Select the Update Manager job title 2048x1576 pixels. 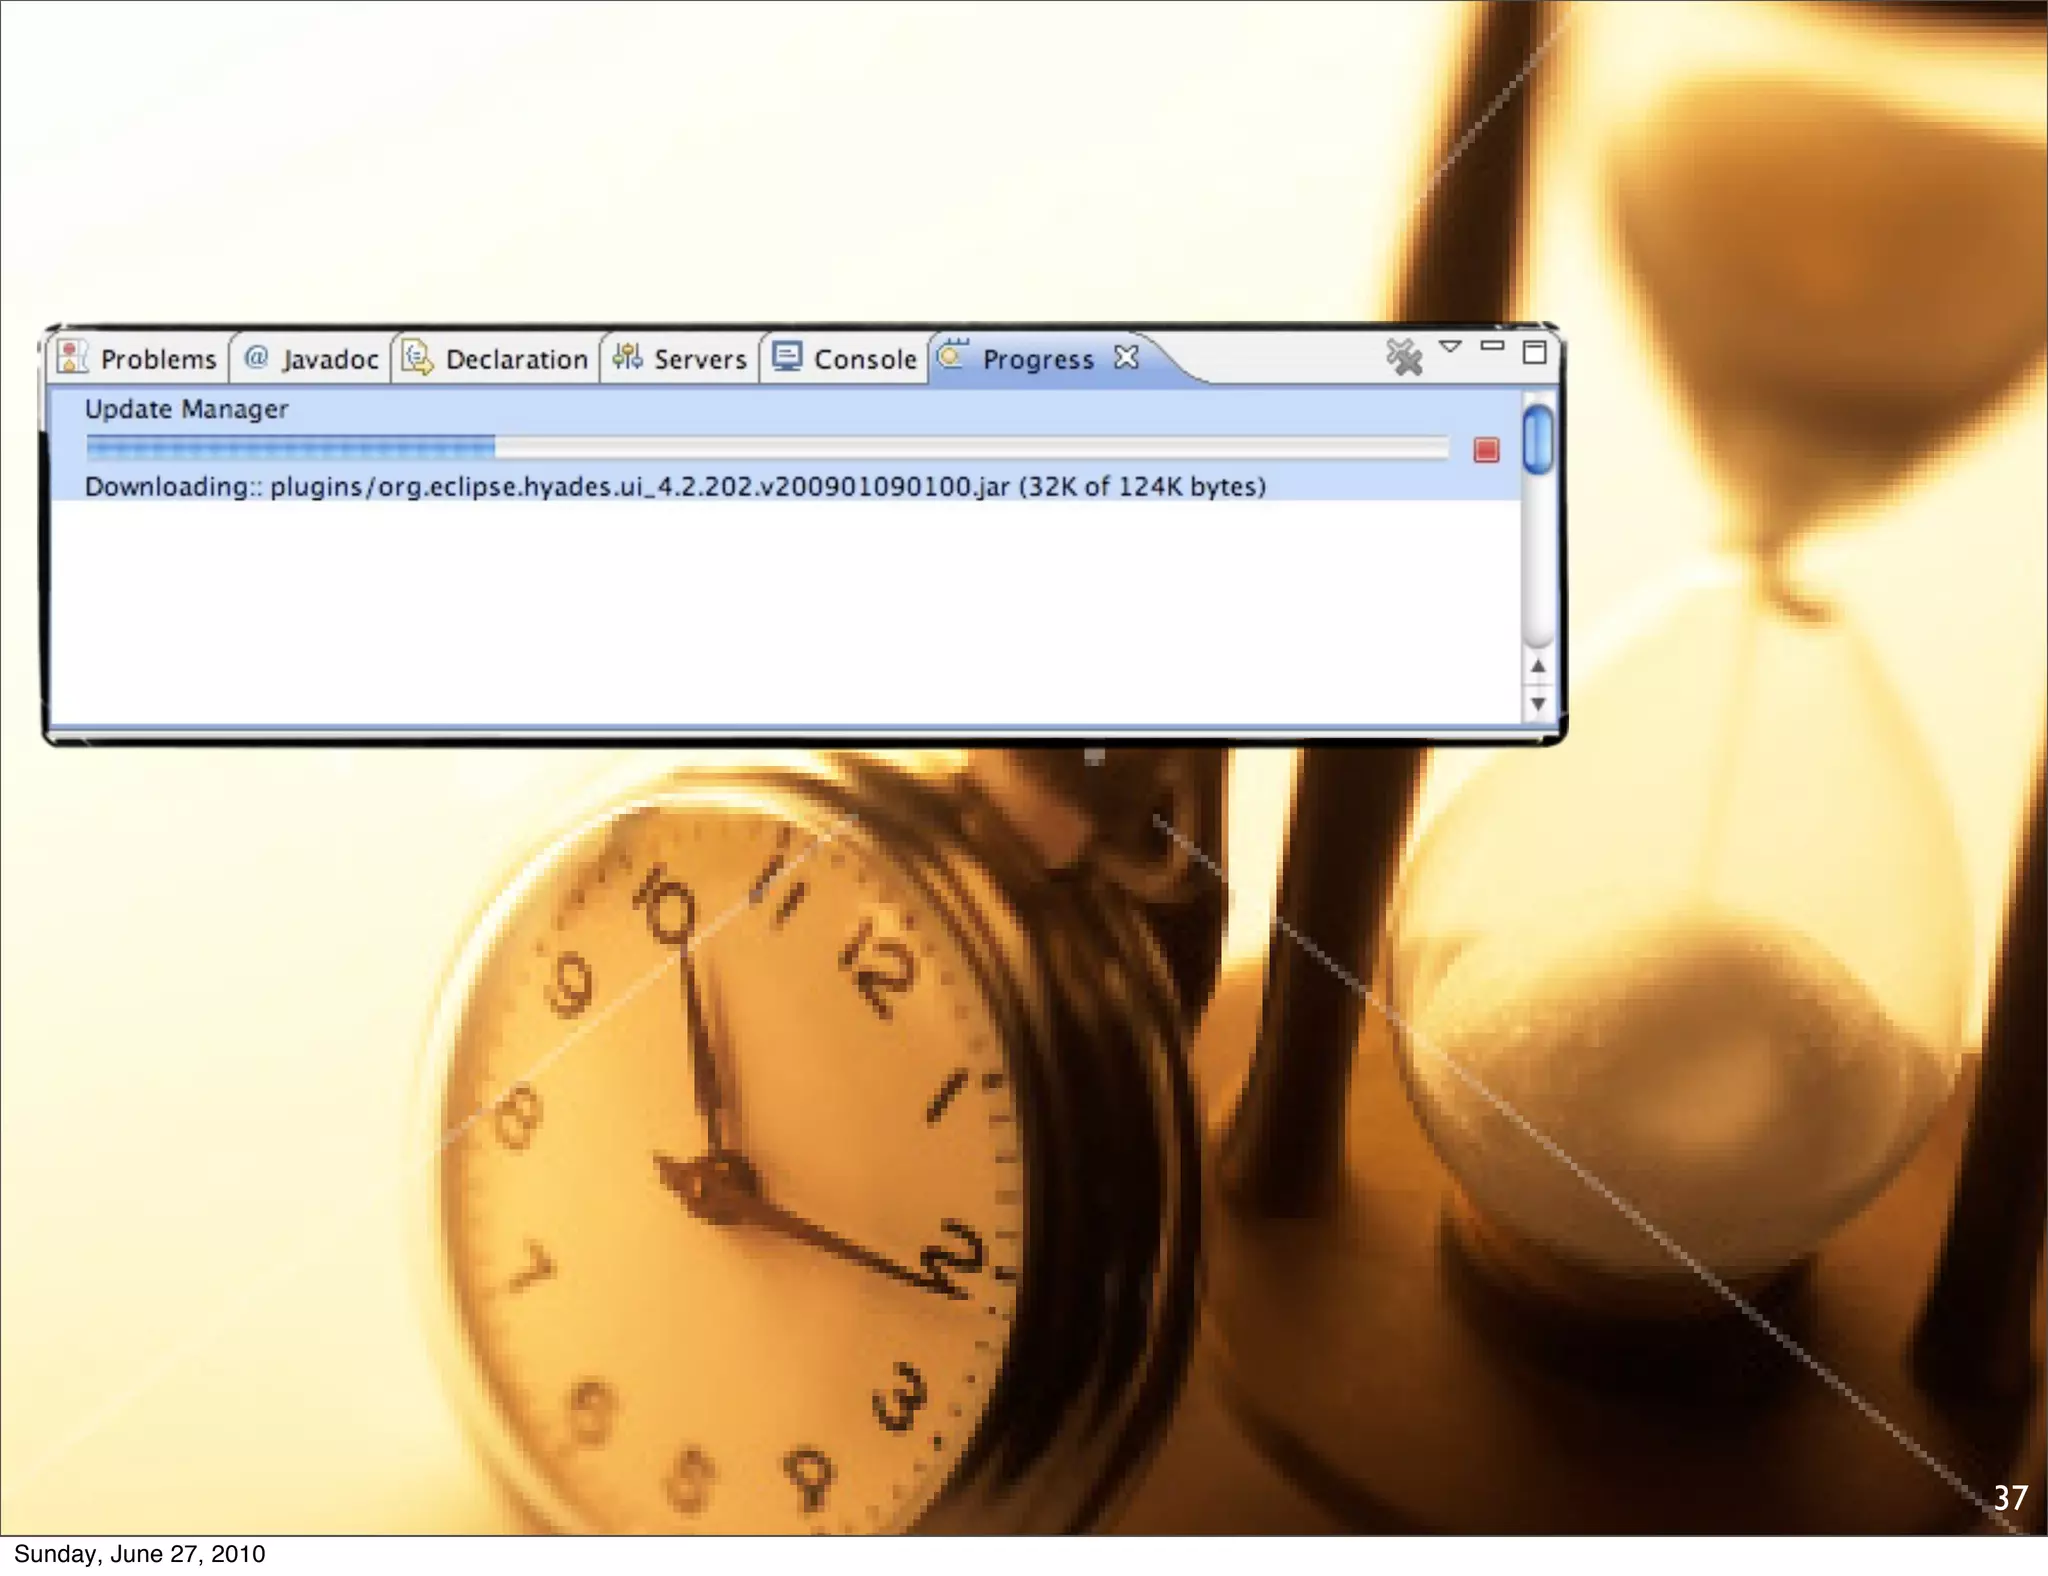pyautogui.click(x=186, y=409)
